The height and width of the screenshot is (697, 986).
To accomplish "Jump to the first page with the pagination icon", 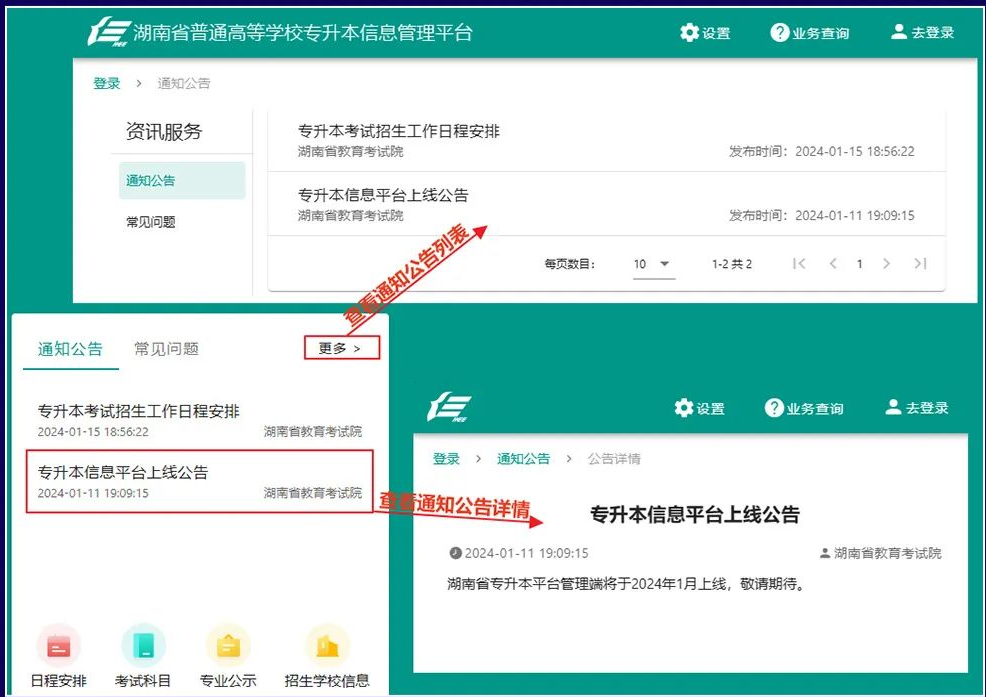I will coord(798,264).
